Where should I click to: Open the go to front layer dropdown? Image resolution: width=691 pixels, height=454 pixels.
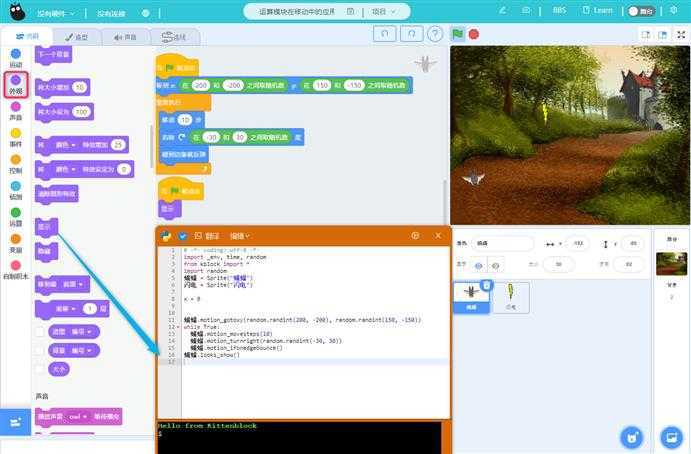pos(73,284)
